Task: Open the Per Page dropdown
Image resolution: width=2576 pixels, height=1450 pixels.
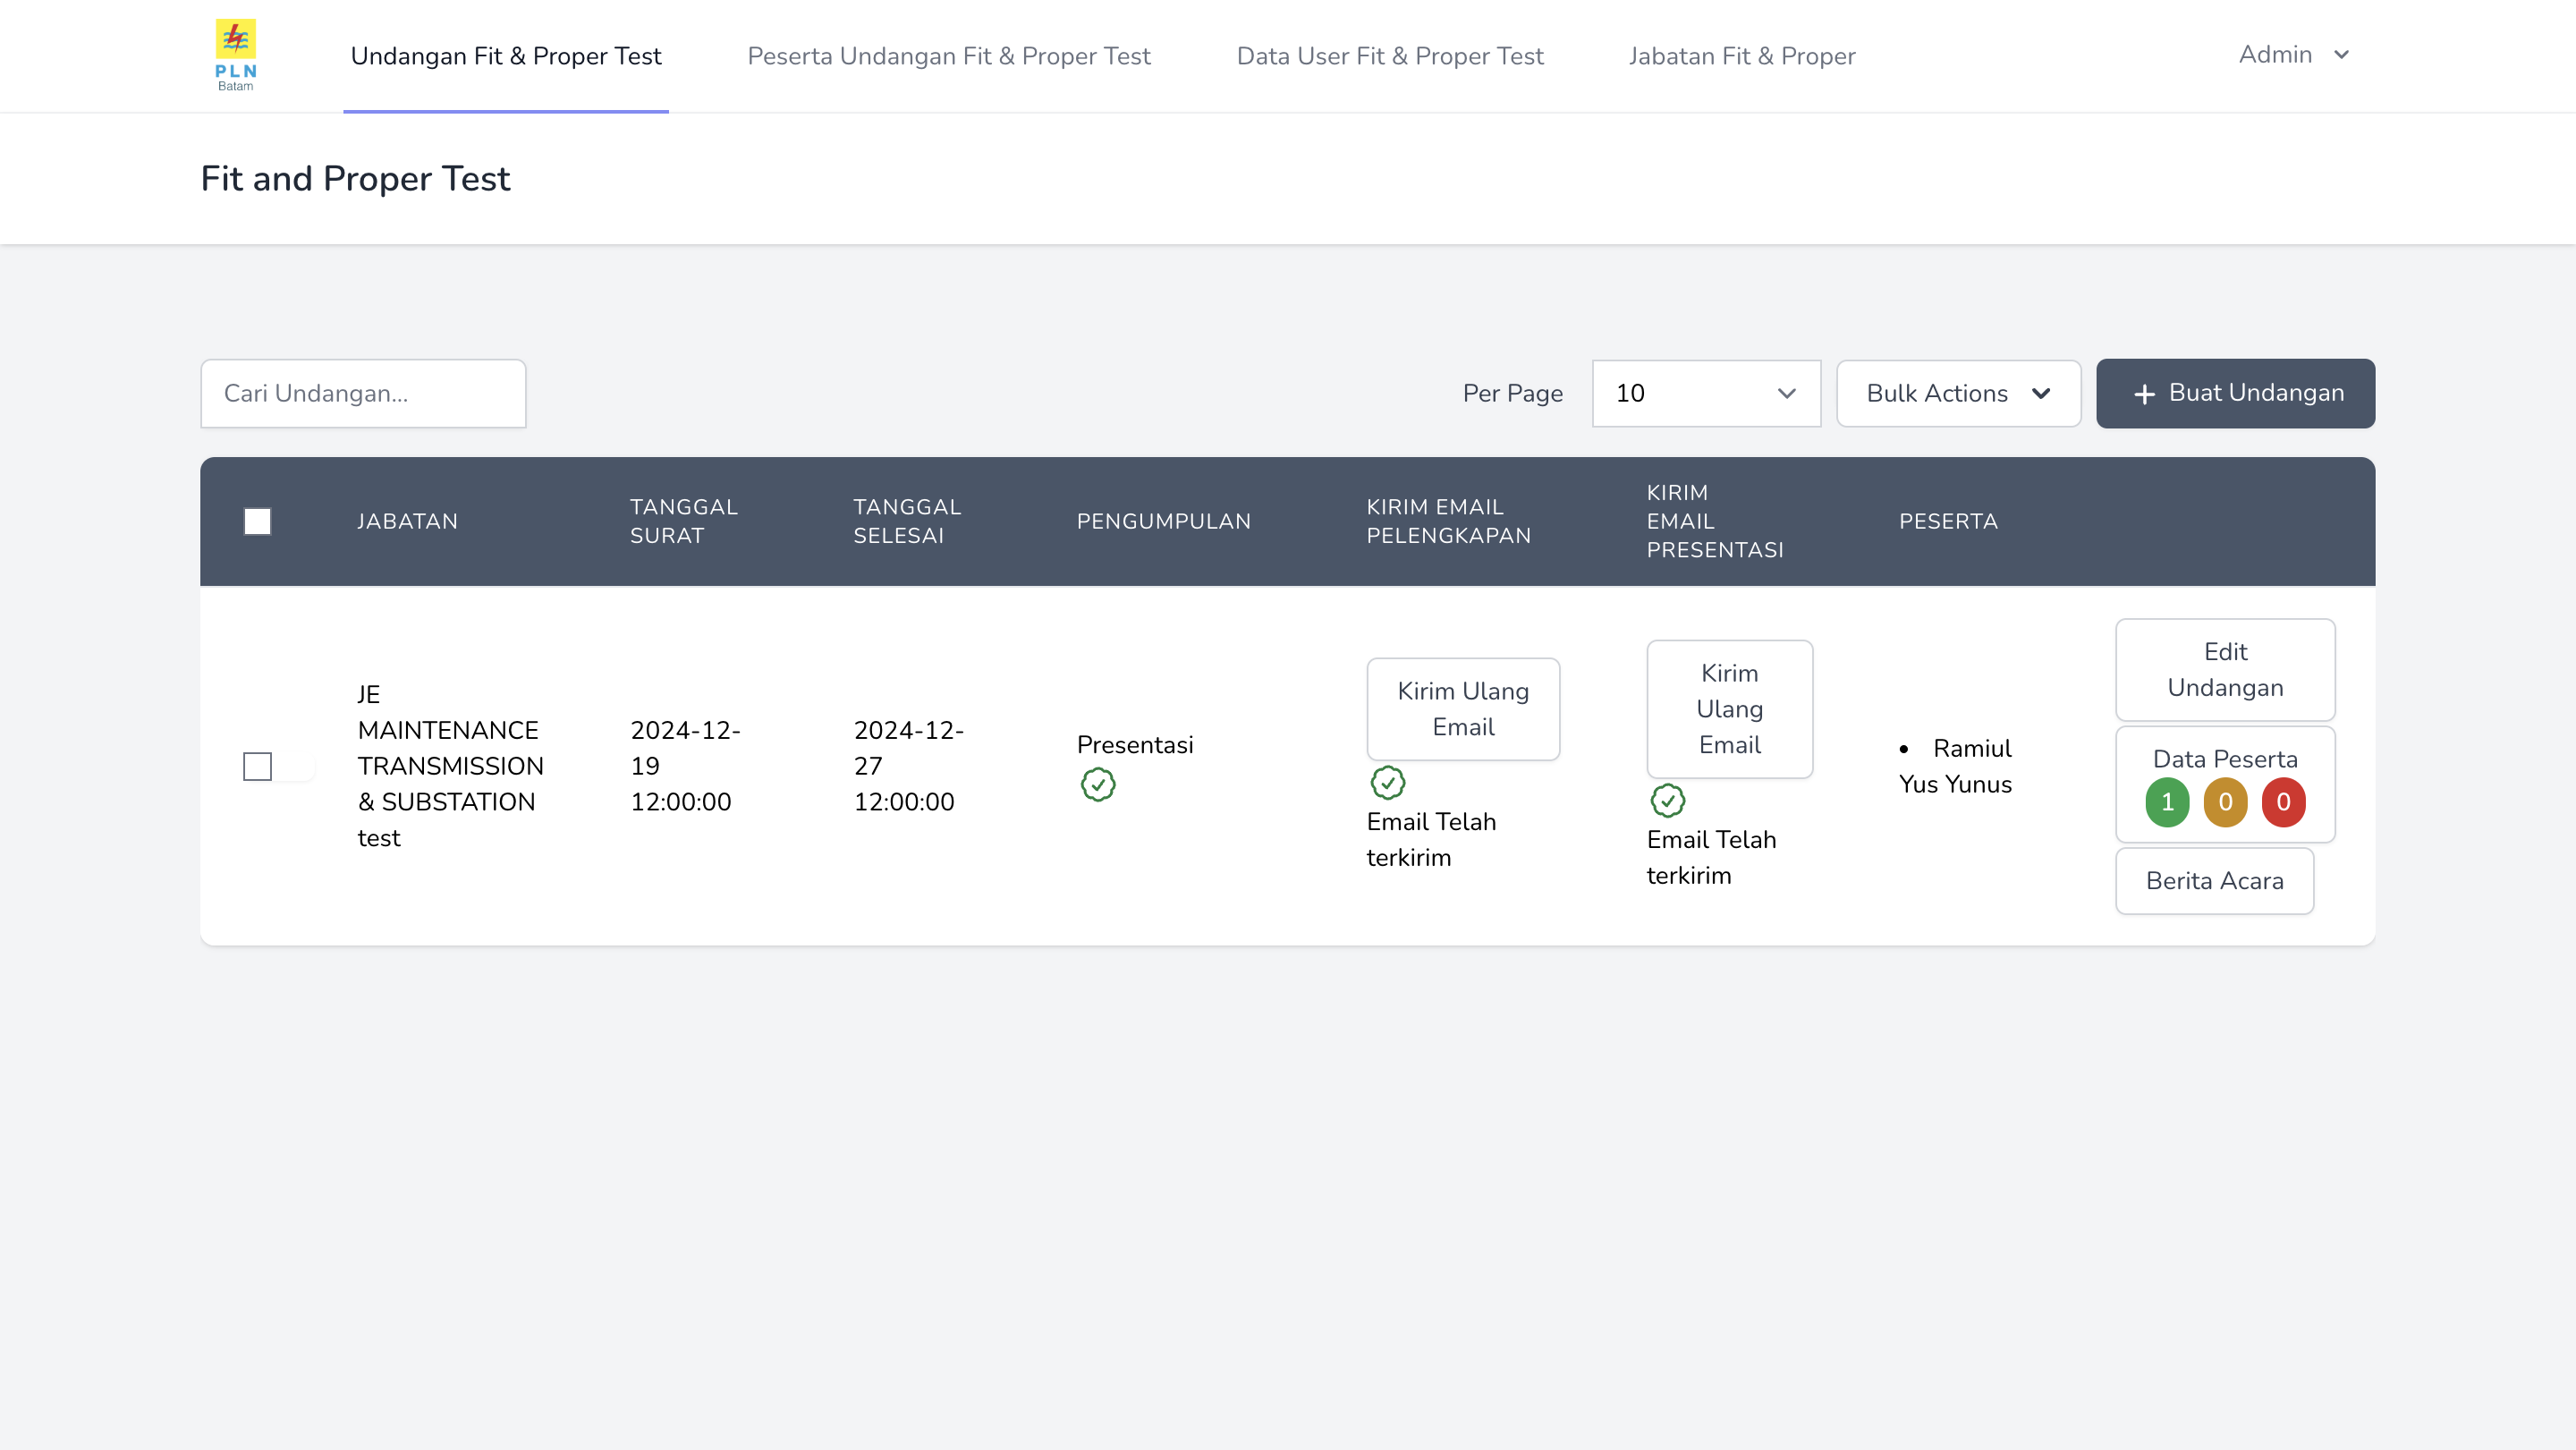Action: (1706, 393)
